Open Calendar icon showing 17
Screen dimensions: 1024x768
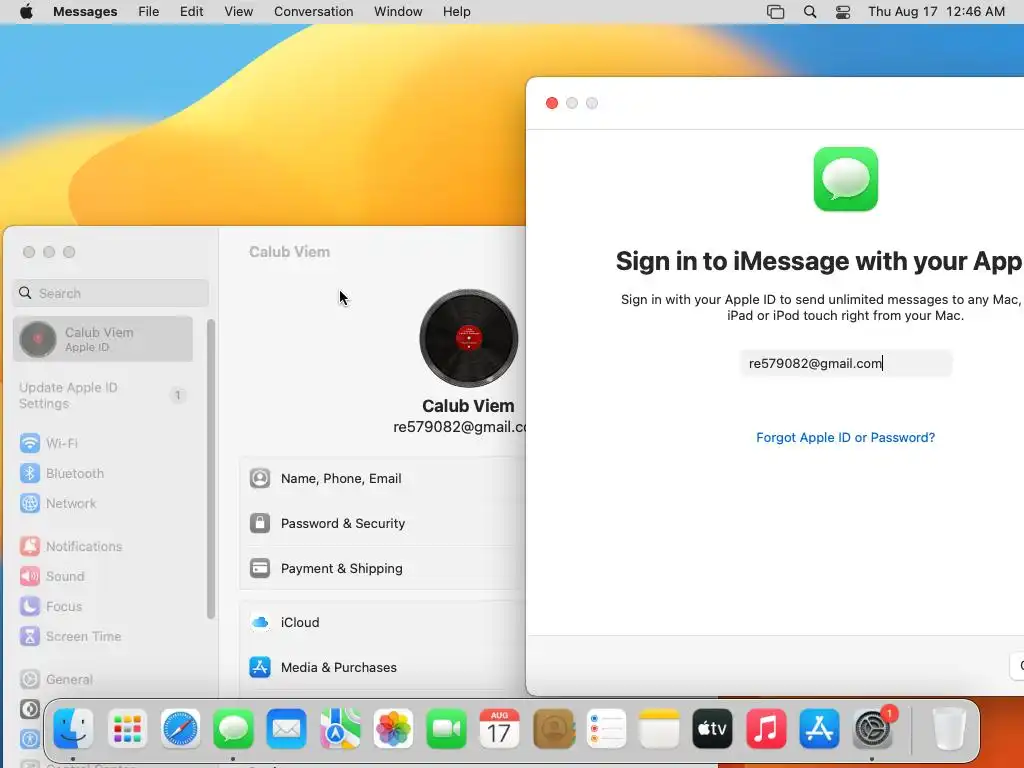(500, 728)
